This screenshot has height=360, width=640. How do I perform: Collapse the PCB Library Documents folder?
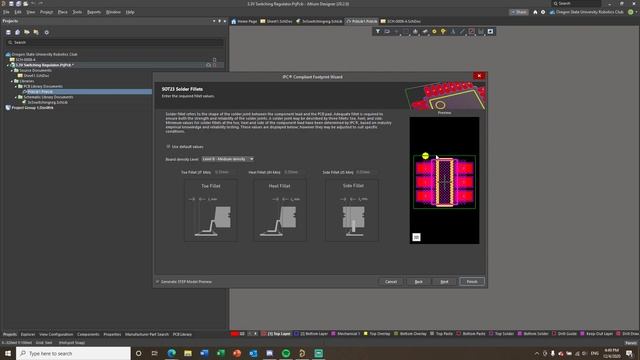coord(16,87)
